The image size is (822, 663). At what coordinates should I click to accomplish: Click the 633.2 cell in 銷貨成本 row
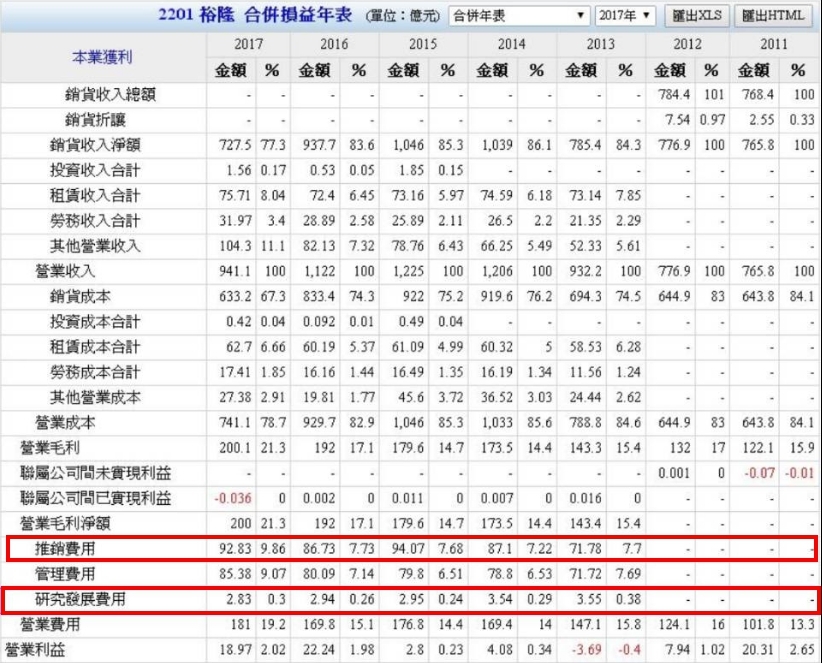[x=235, y=297]
